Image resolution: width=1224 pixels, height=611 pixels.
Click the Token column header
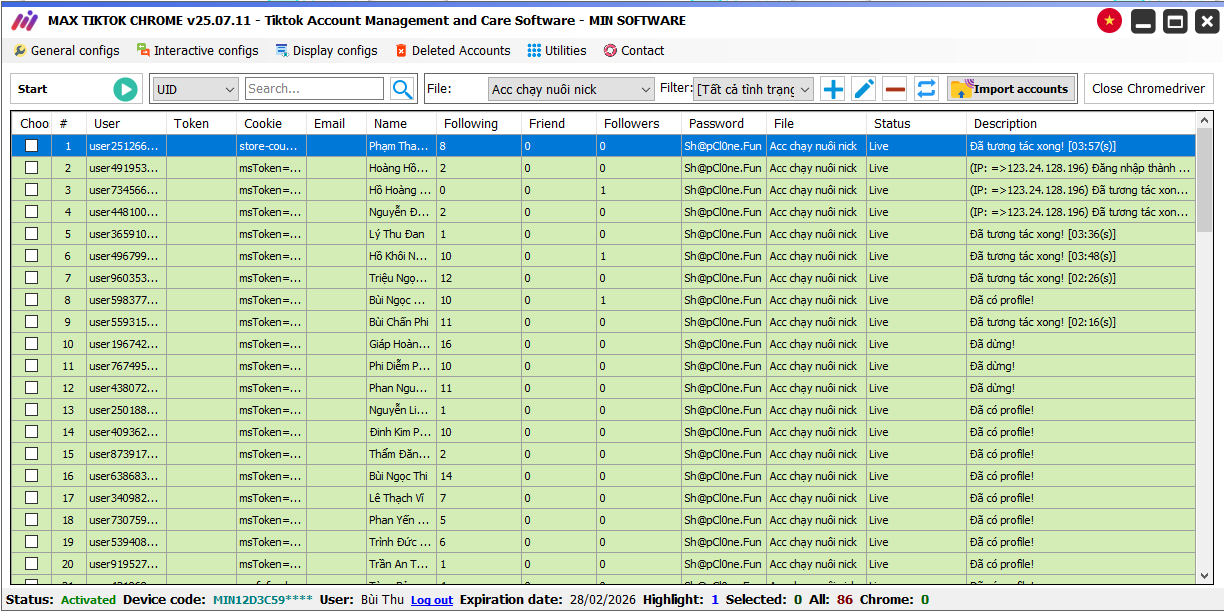click(x=201, y=124)
